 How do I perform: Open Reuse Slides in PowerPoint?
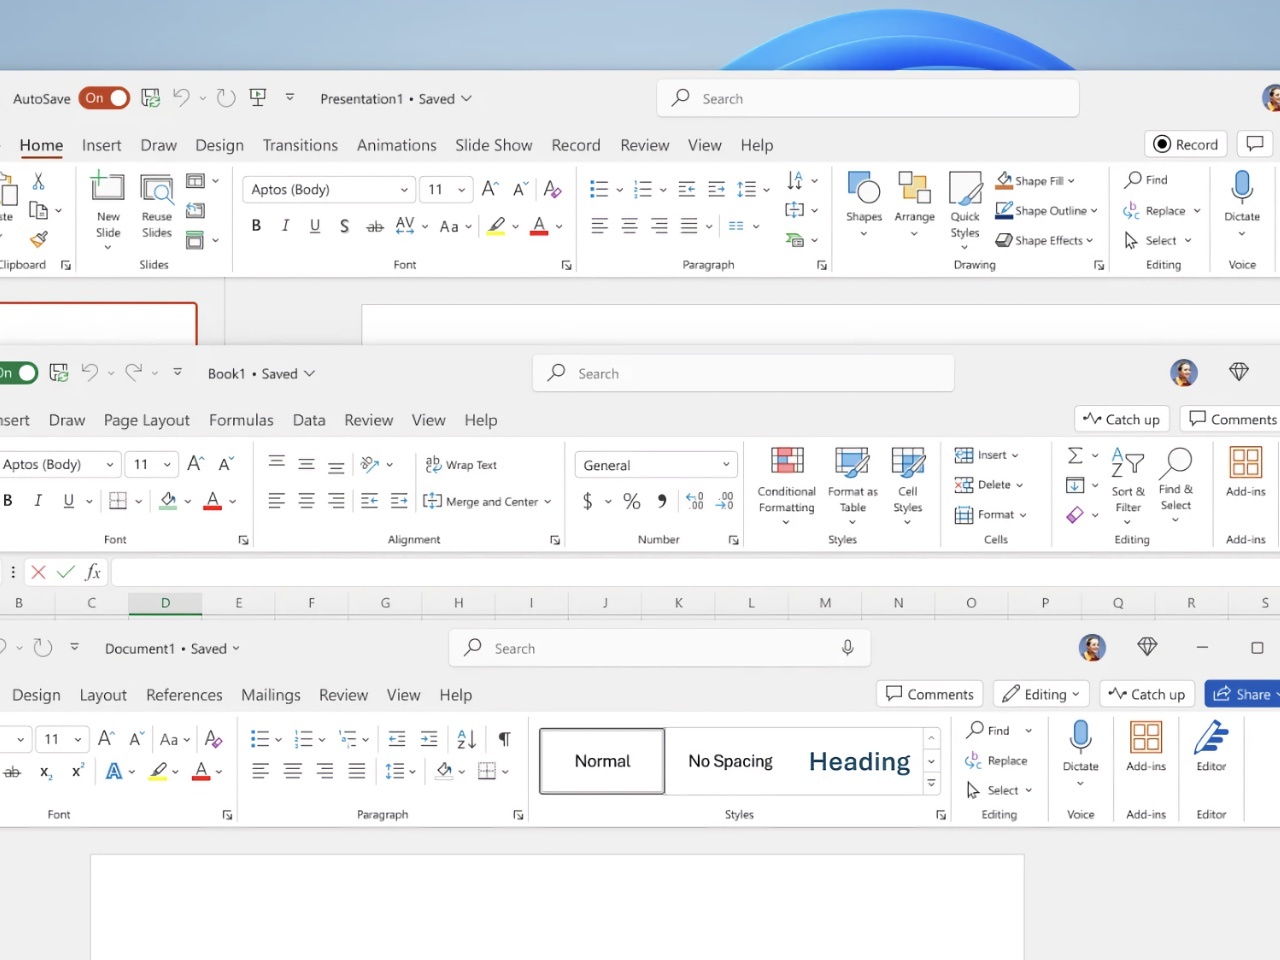point(157,207)
